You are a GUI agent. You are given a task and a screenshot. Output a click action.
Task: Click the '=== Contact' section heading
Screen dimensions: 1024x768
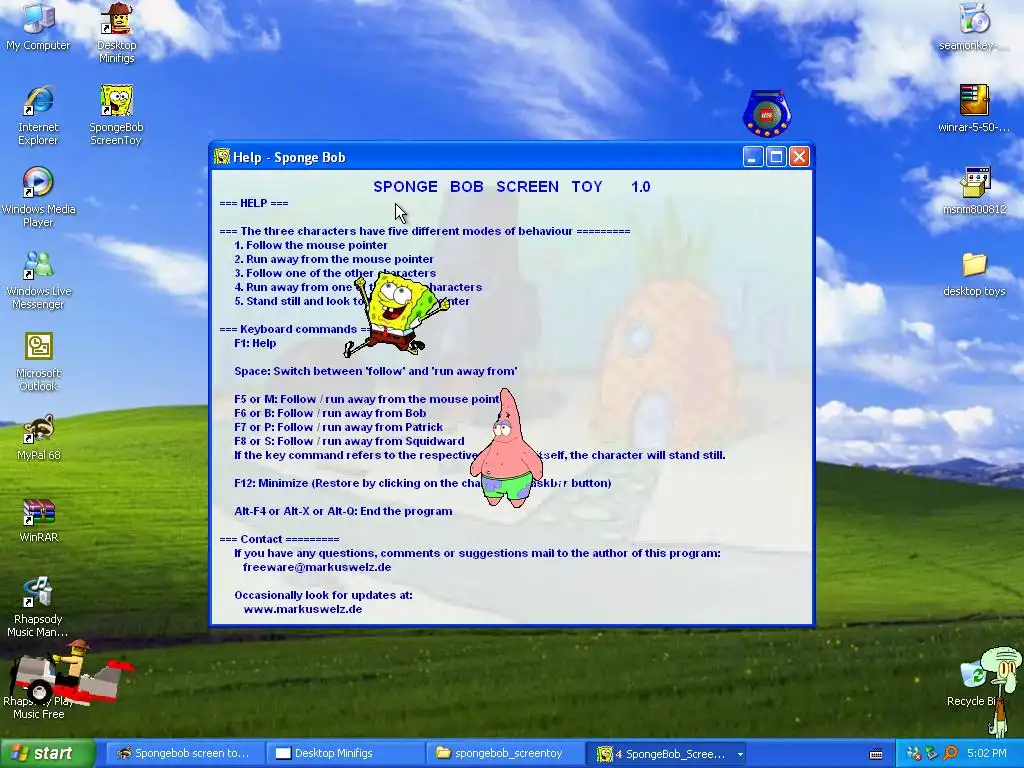pos(279,539)
